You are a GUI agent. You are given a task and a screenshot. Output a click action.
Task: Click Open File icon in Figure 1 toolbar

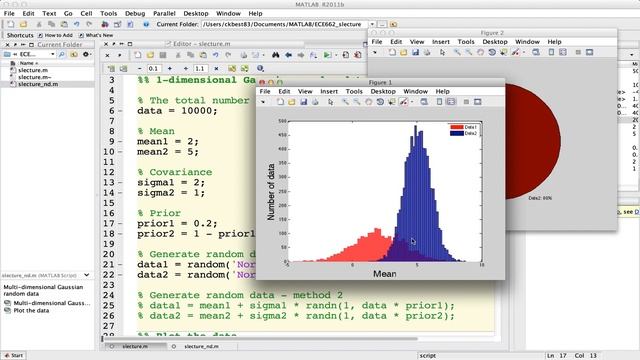point(291,102)
